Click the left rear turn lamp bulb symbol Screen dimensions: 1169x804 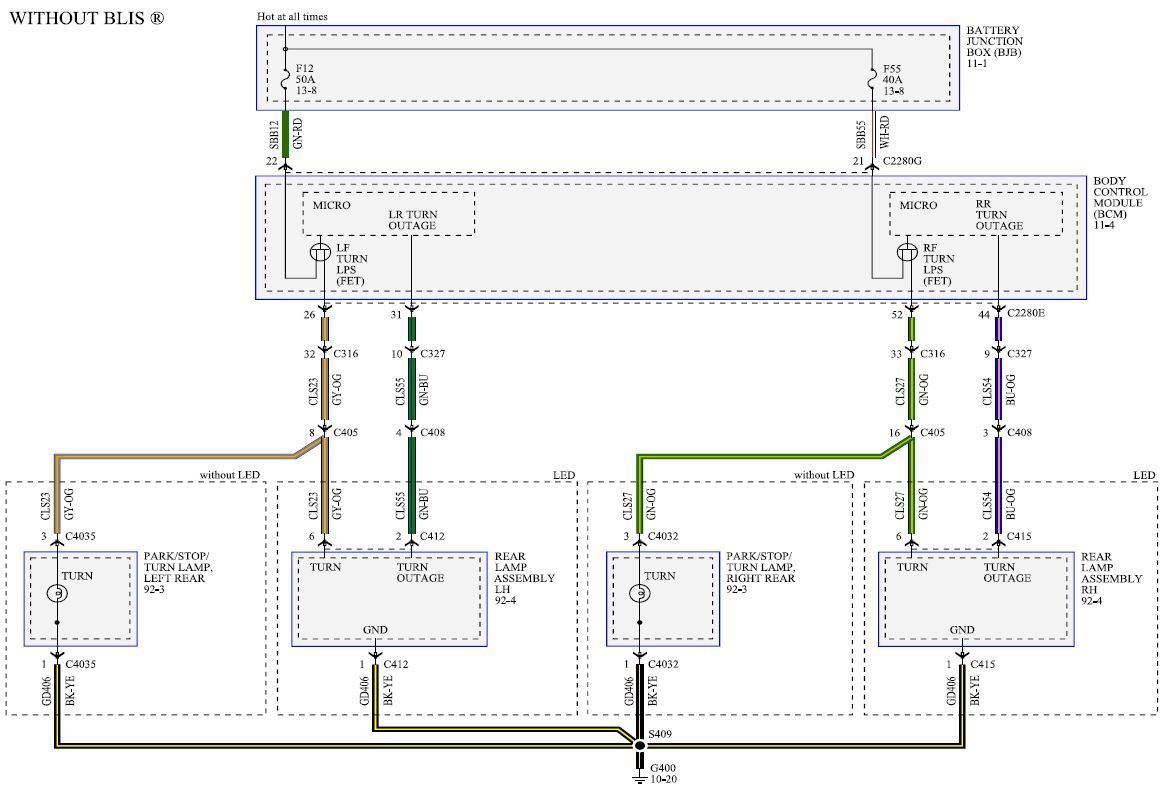tap(58, 594)
